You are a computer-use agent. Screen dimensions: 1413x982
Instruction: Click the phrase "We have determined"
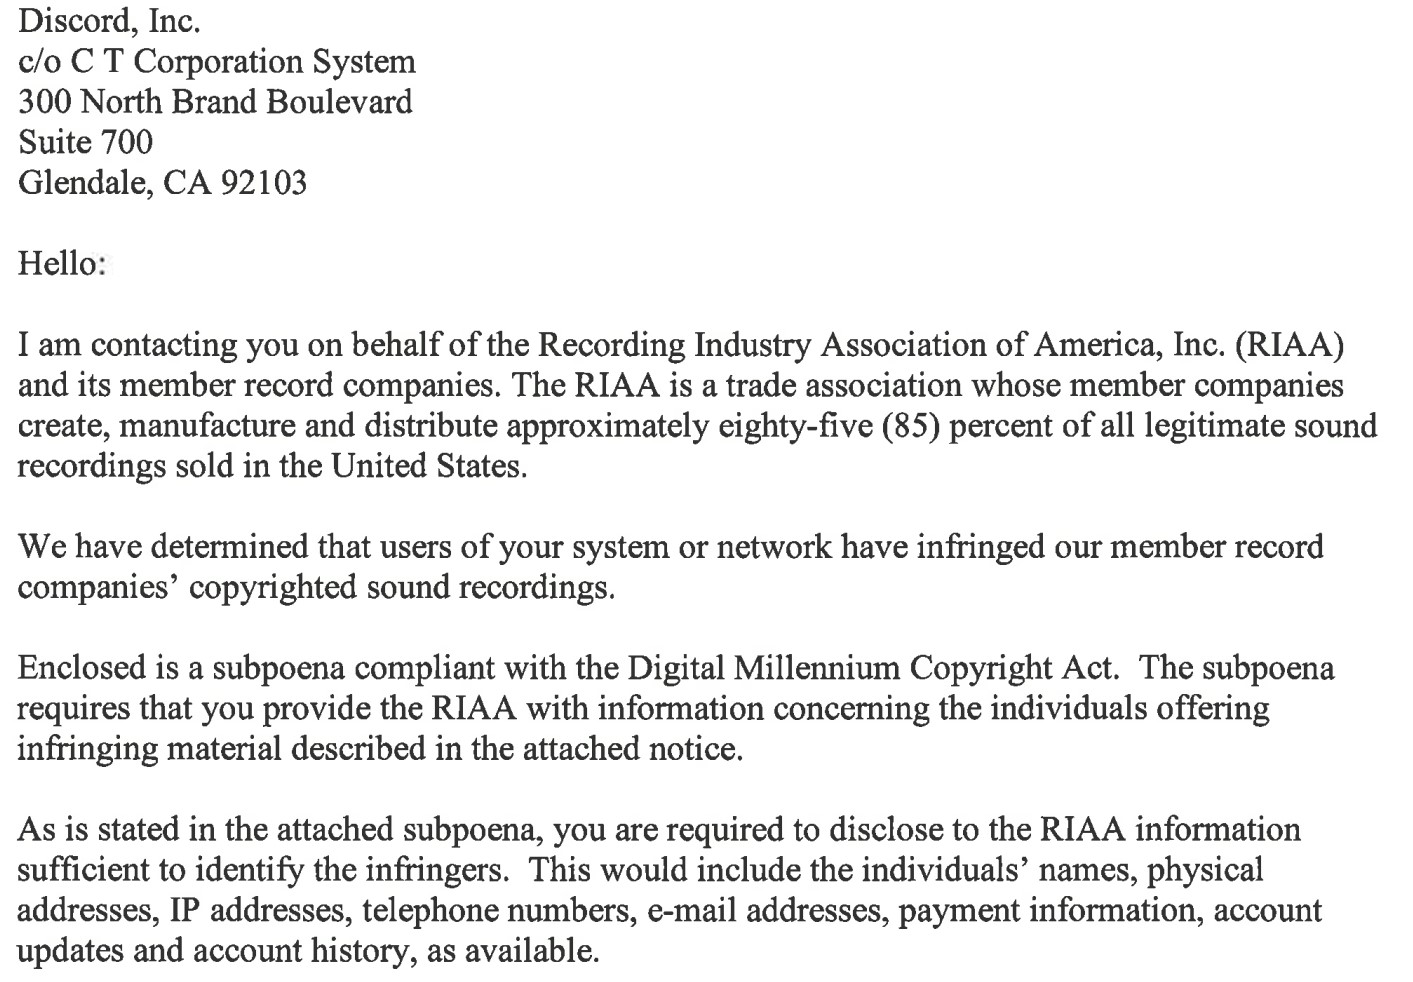163,547
